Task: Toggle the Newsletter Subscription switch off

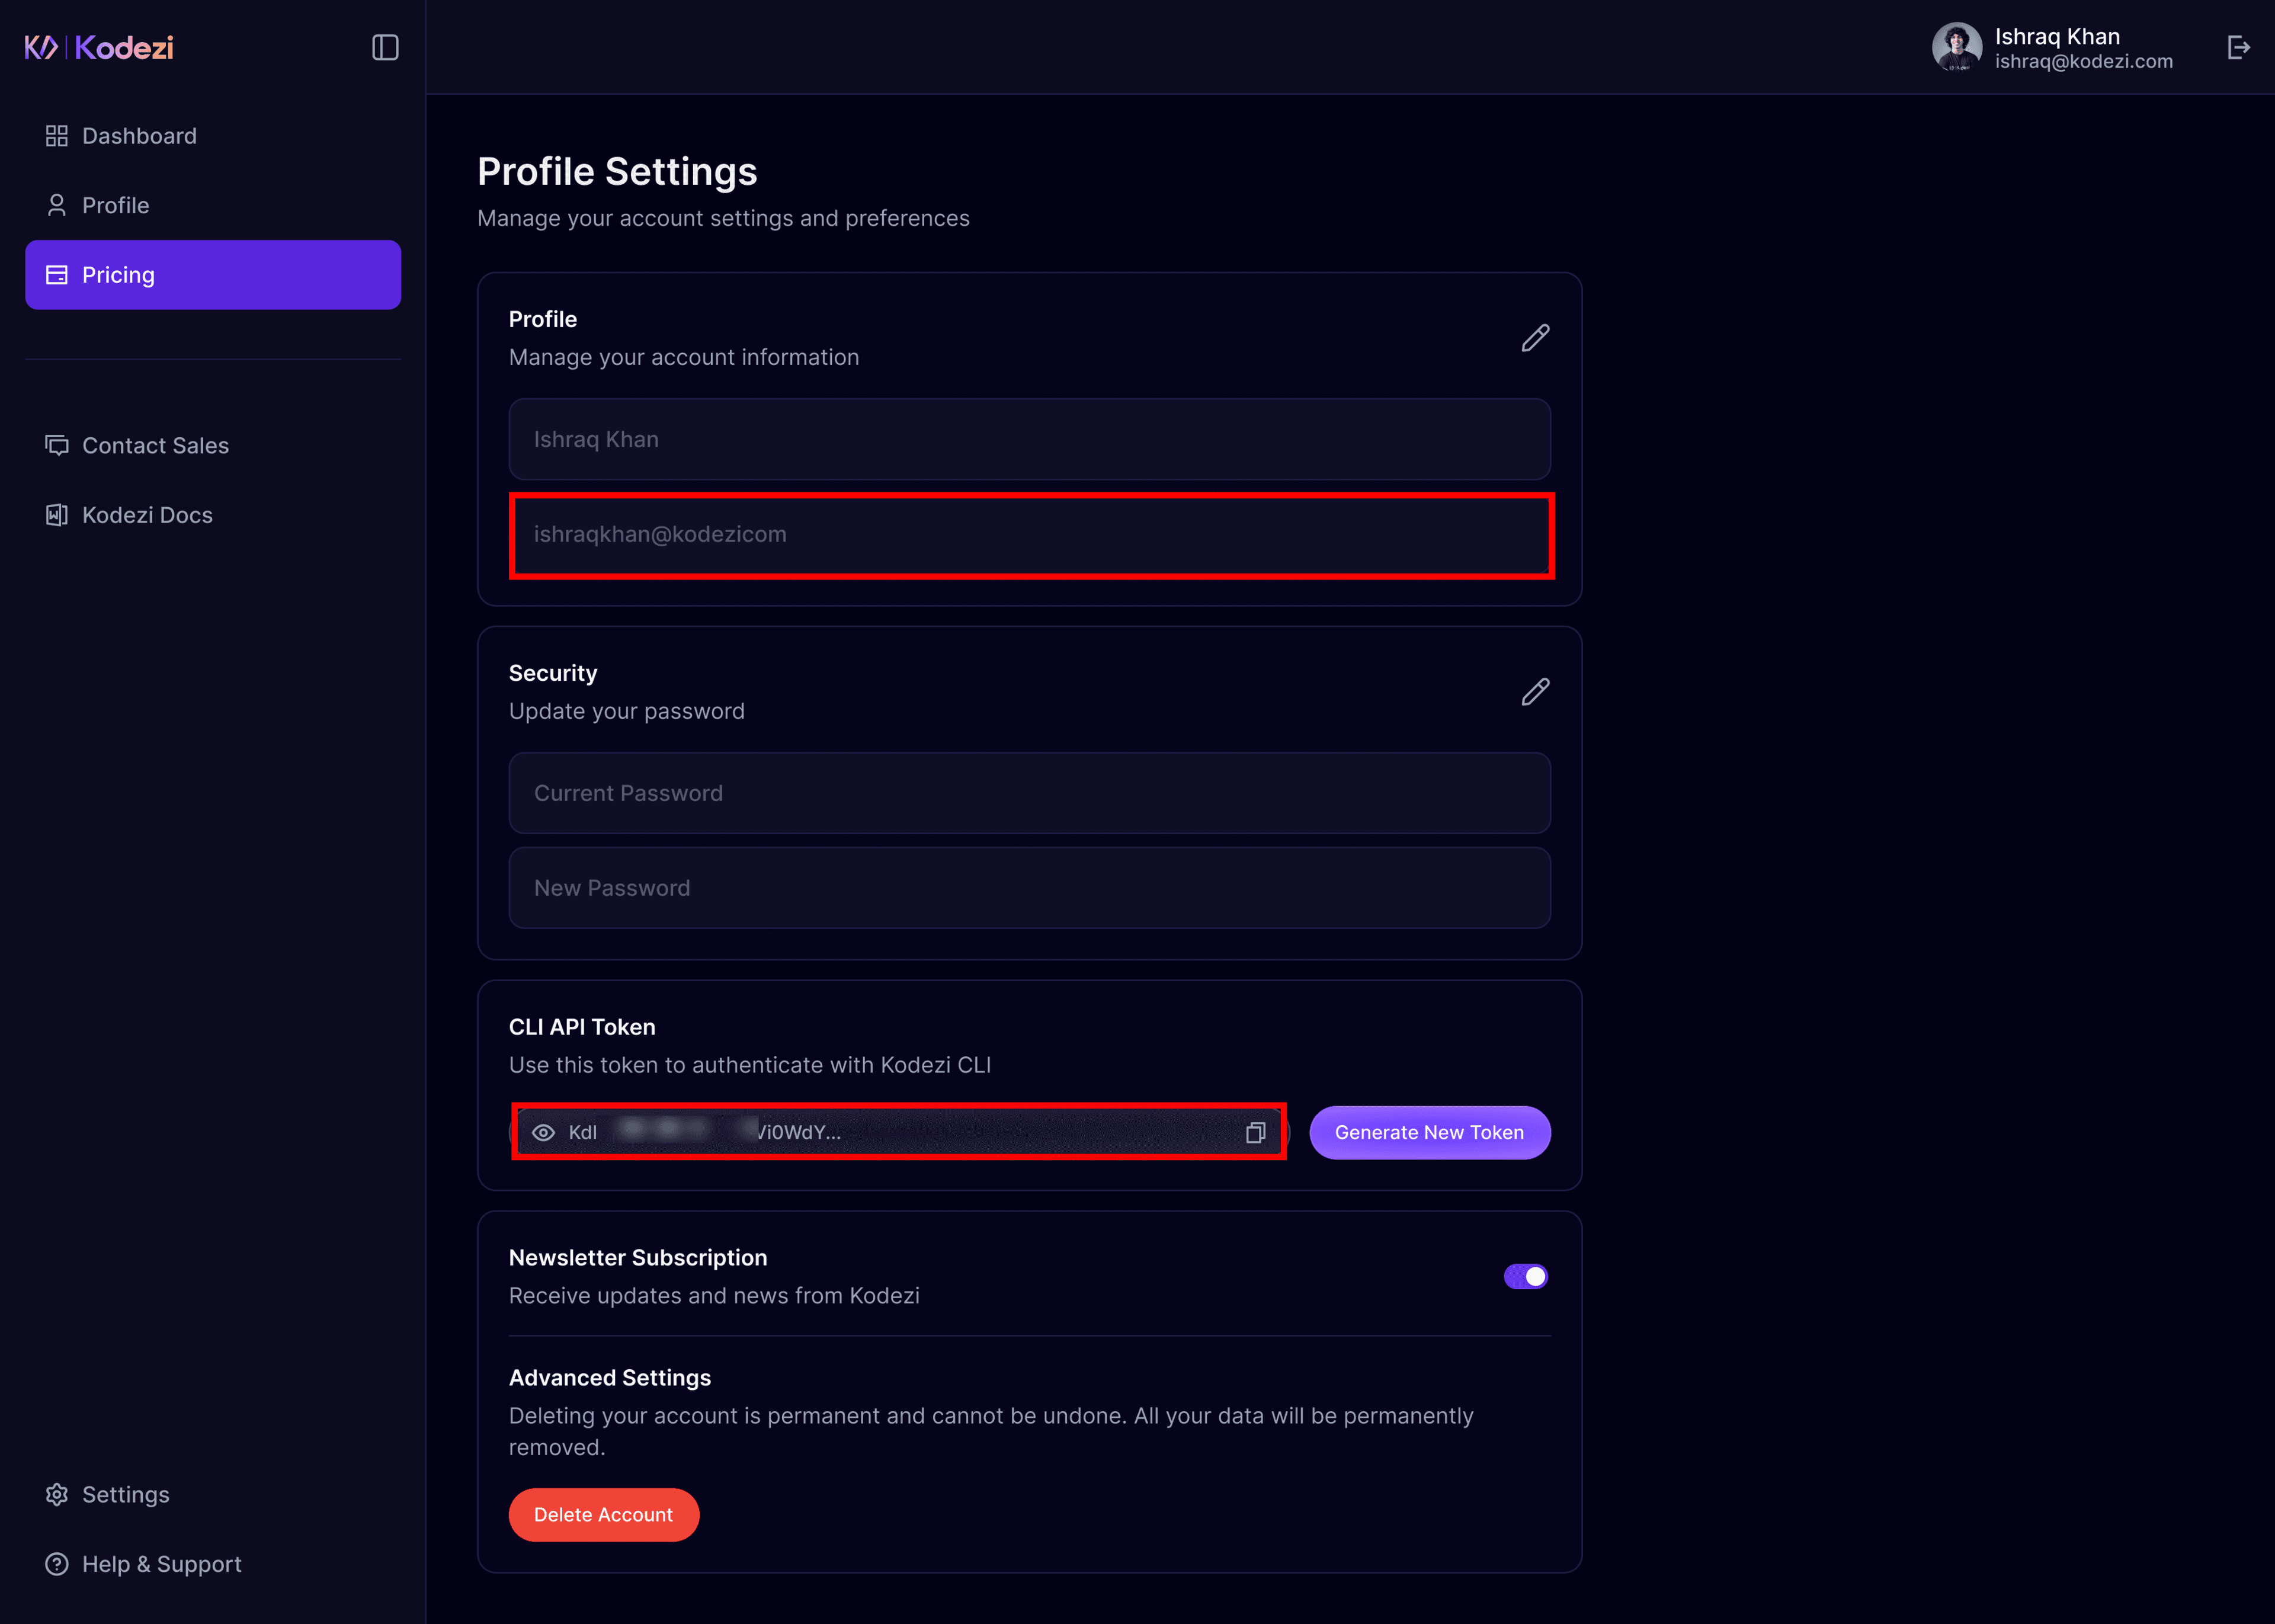Action: 1526,1276
